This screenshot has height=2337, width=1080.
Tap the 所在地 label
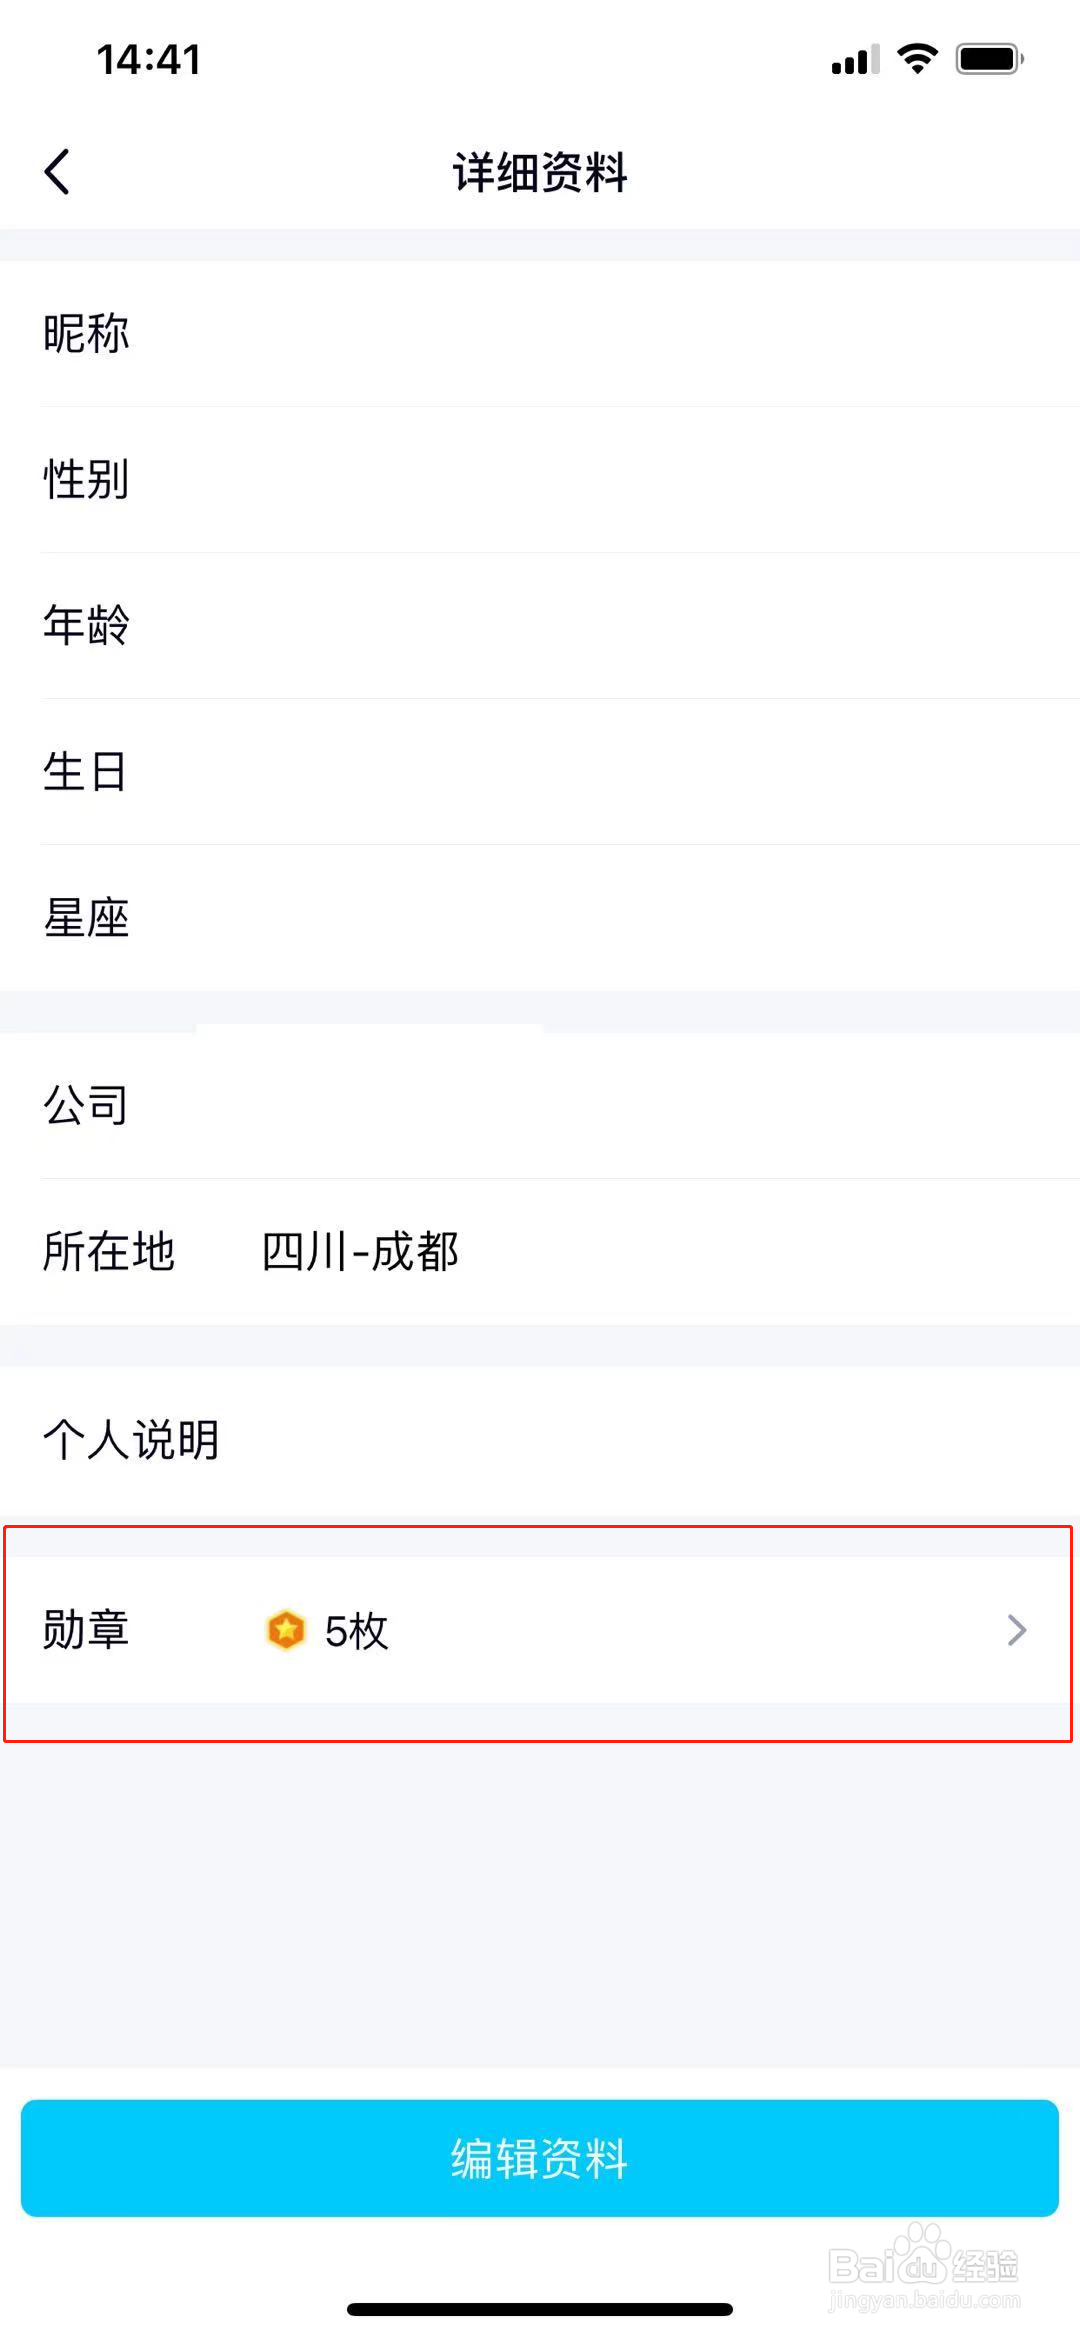point(109,1252)
